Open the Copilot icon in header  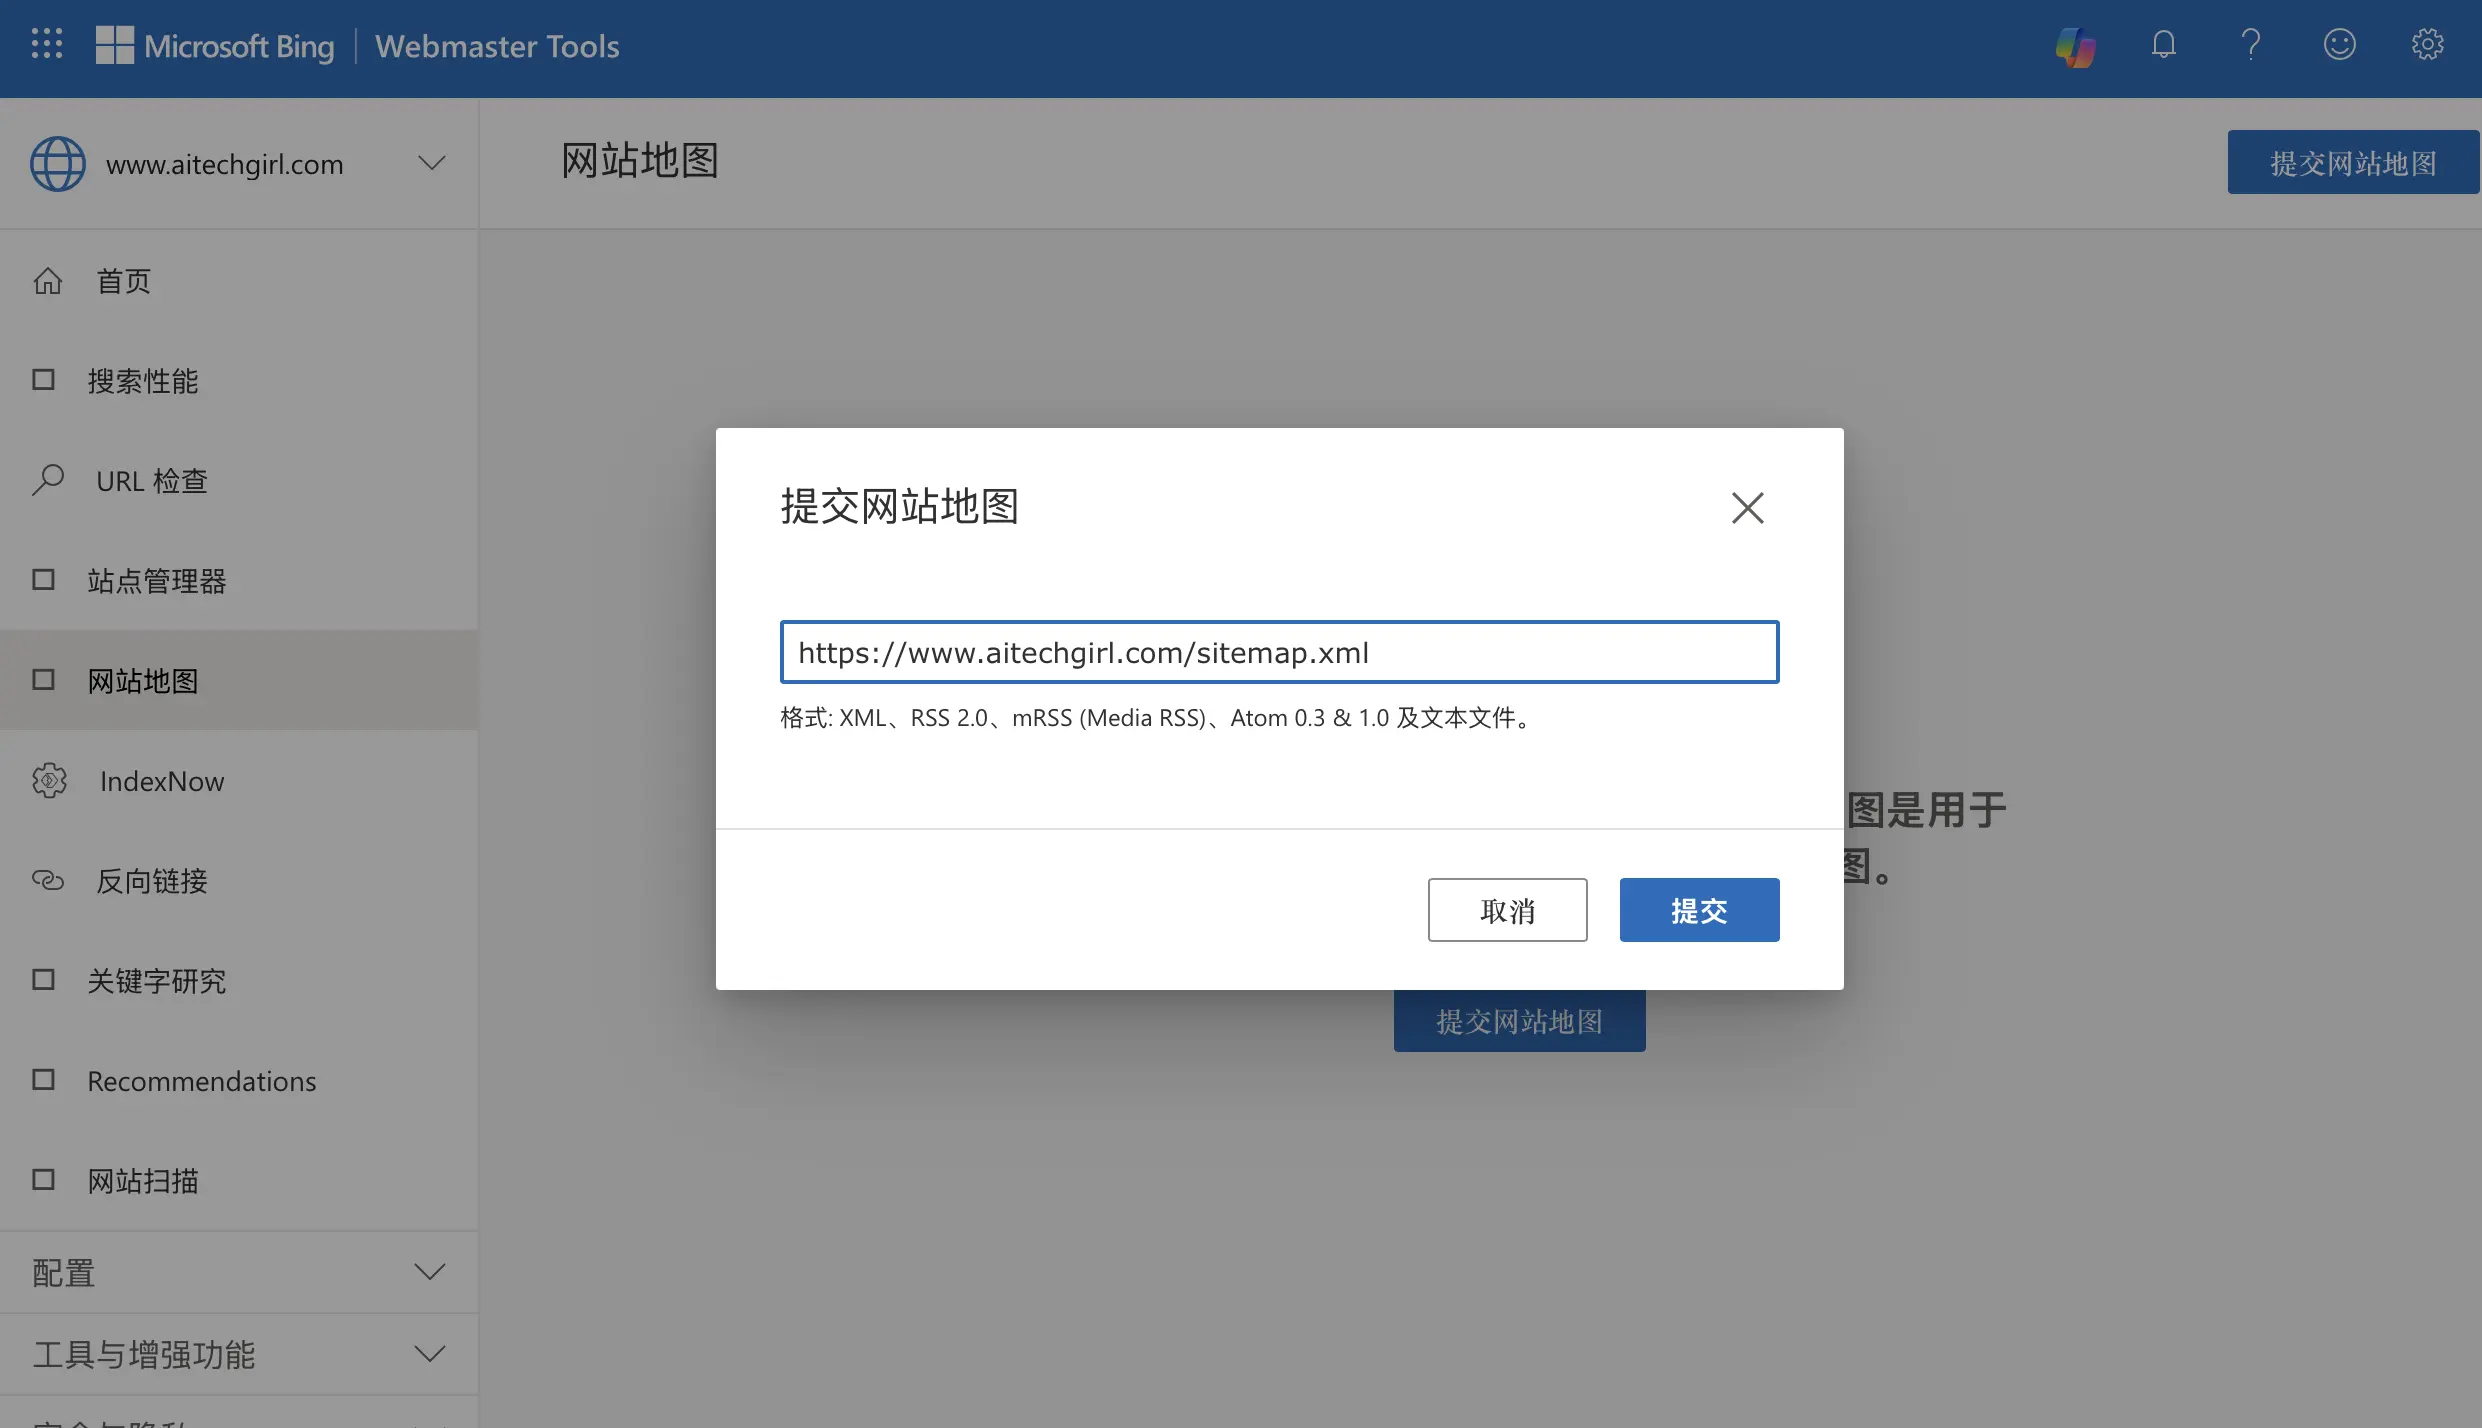2076,46
